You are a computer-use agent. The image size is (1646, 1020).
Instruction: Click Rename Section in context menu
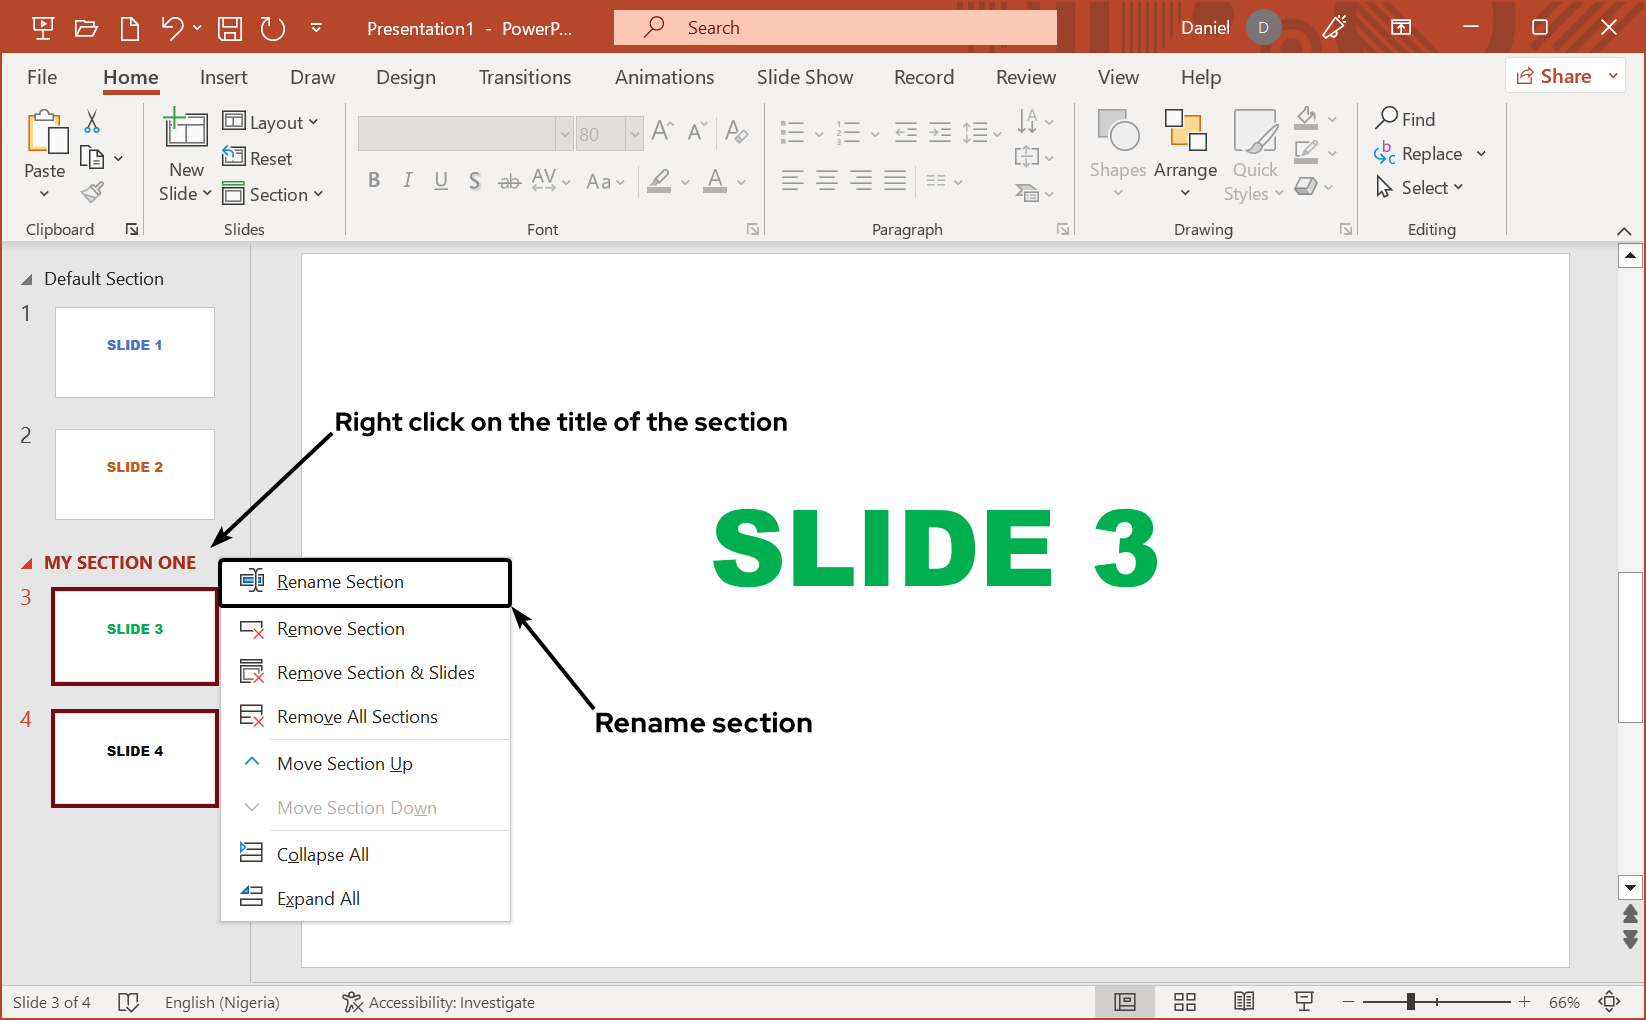(340, 581)
